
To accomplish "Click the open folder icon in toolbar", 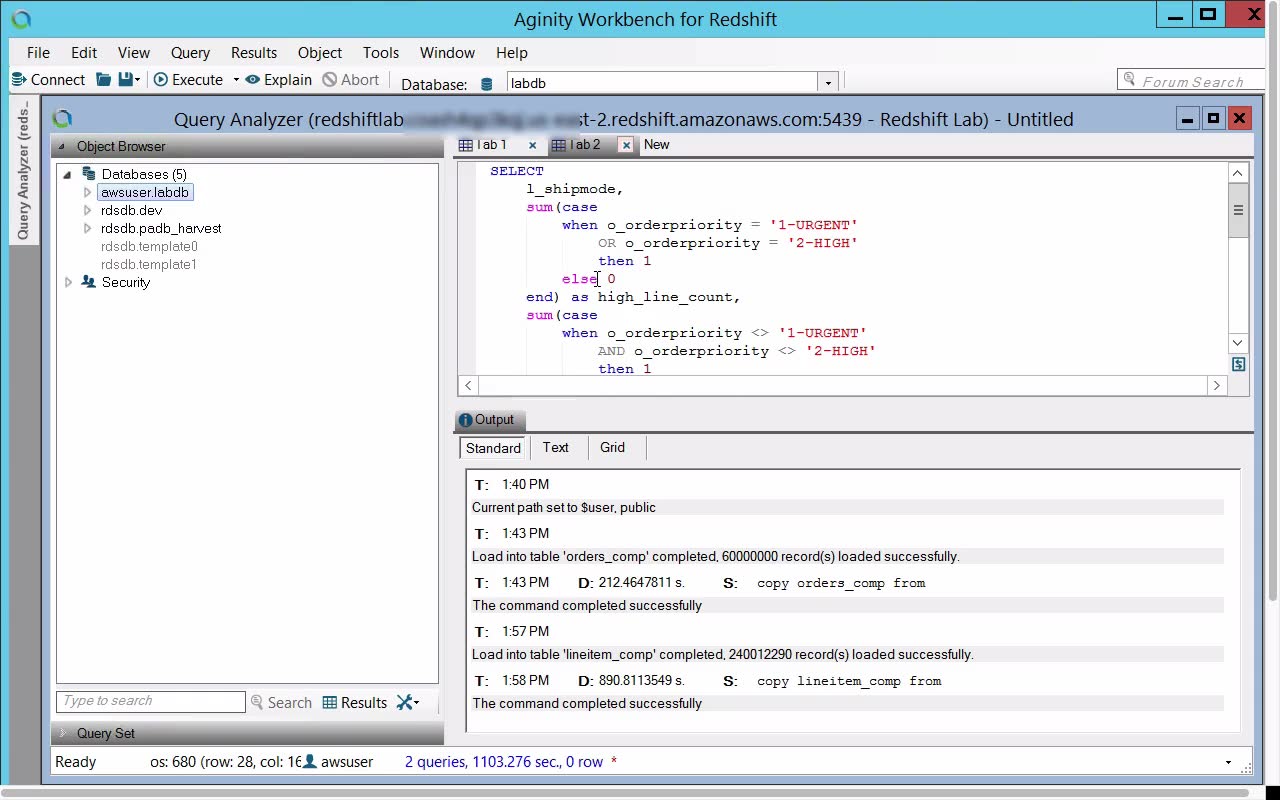I will [103, 80].
